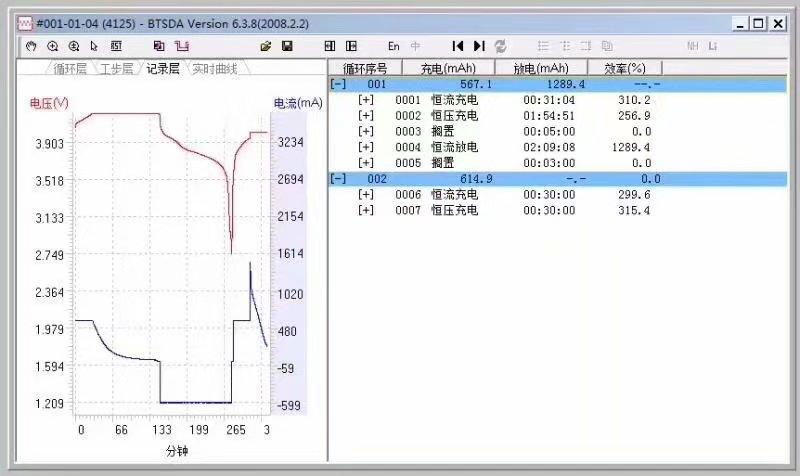This screenshot has width=800, height=476.
Task: Expand step 0004 恒流放电
Action: click(366, 147)
